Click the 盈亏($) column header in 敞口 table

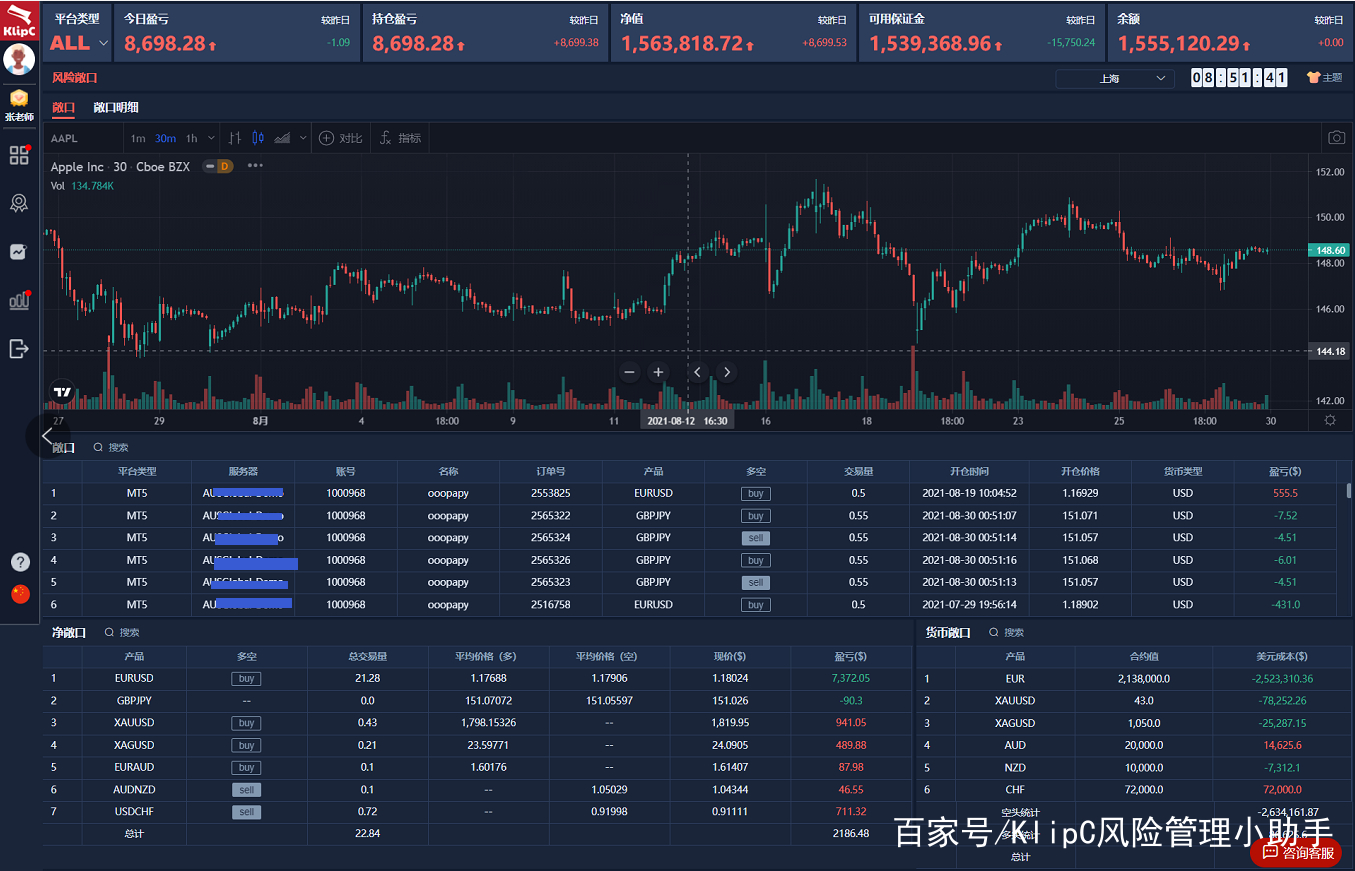click(1285, 471)
